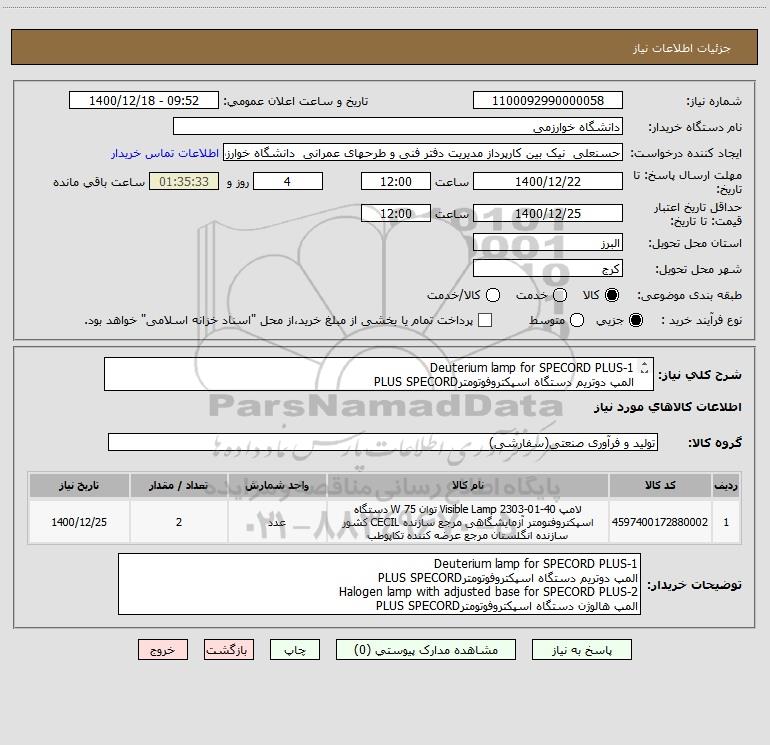Click the price validity hour 12:00 field
770x745 pixels.
click(x=396, y=213)
